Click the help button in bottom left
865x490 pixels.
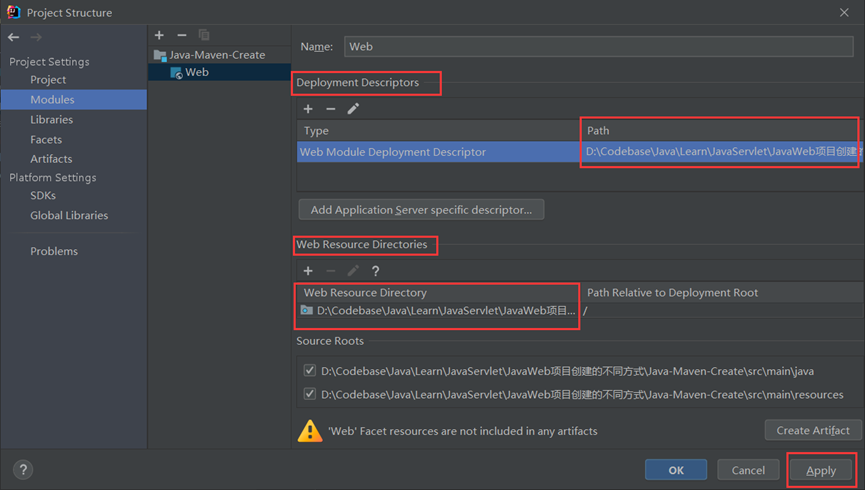coord(24,469)
